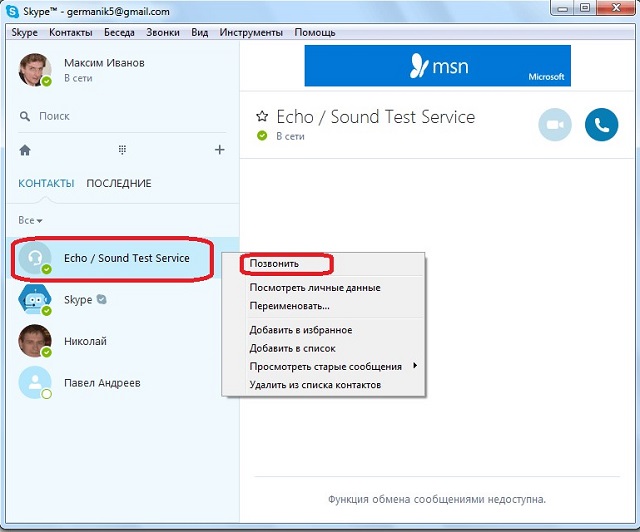The image size is (640, 532).
Task: Open the Инструменты menu
Action: point(250,32)
